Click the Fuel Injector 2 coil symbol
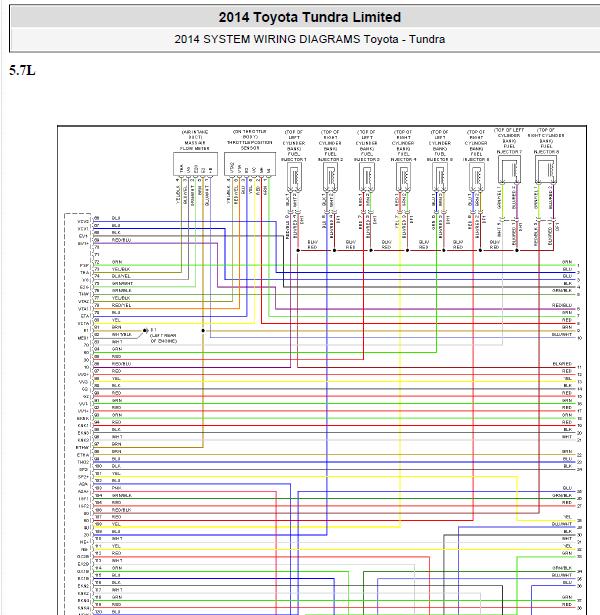This screenshot has height=615, width=600. [331, 177]
